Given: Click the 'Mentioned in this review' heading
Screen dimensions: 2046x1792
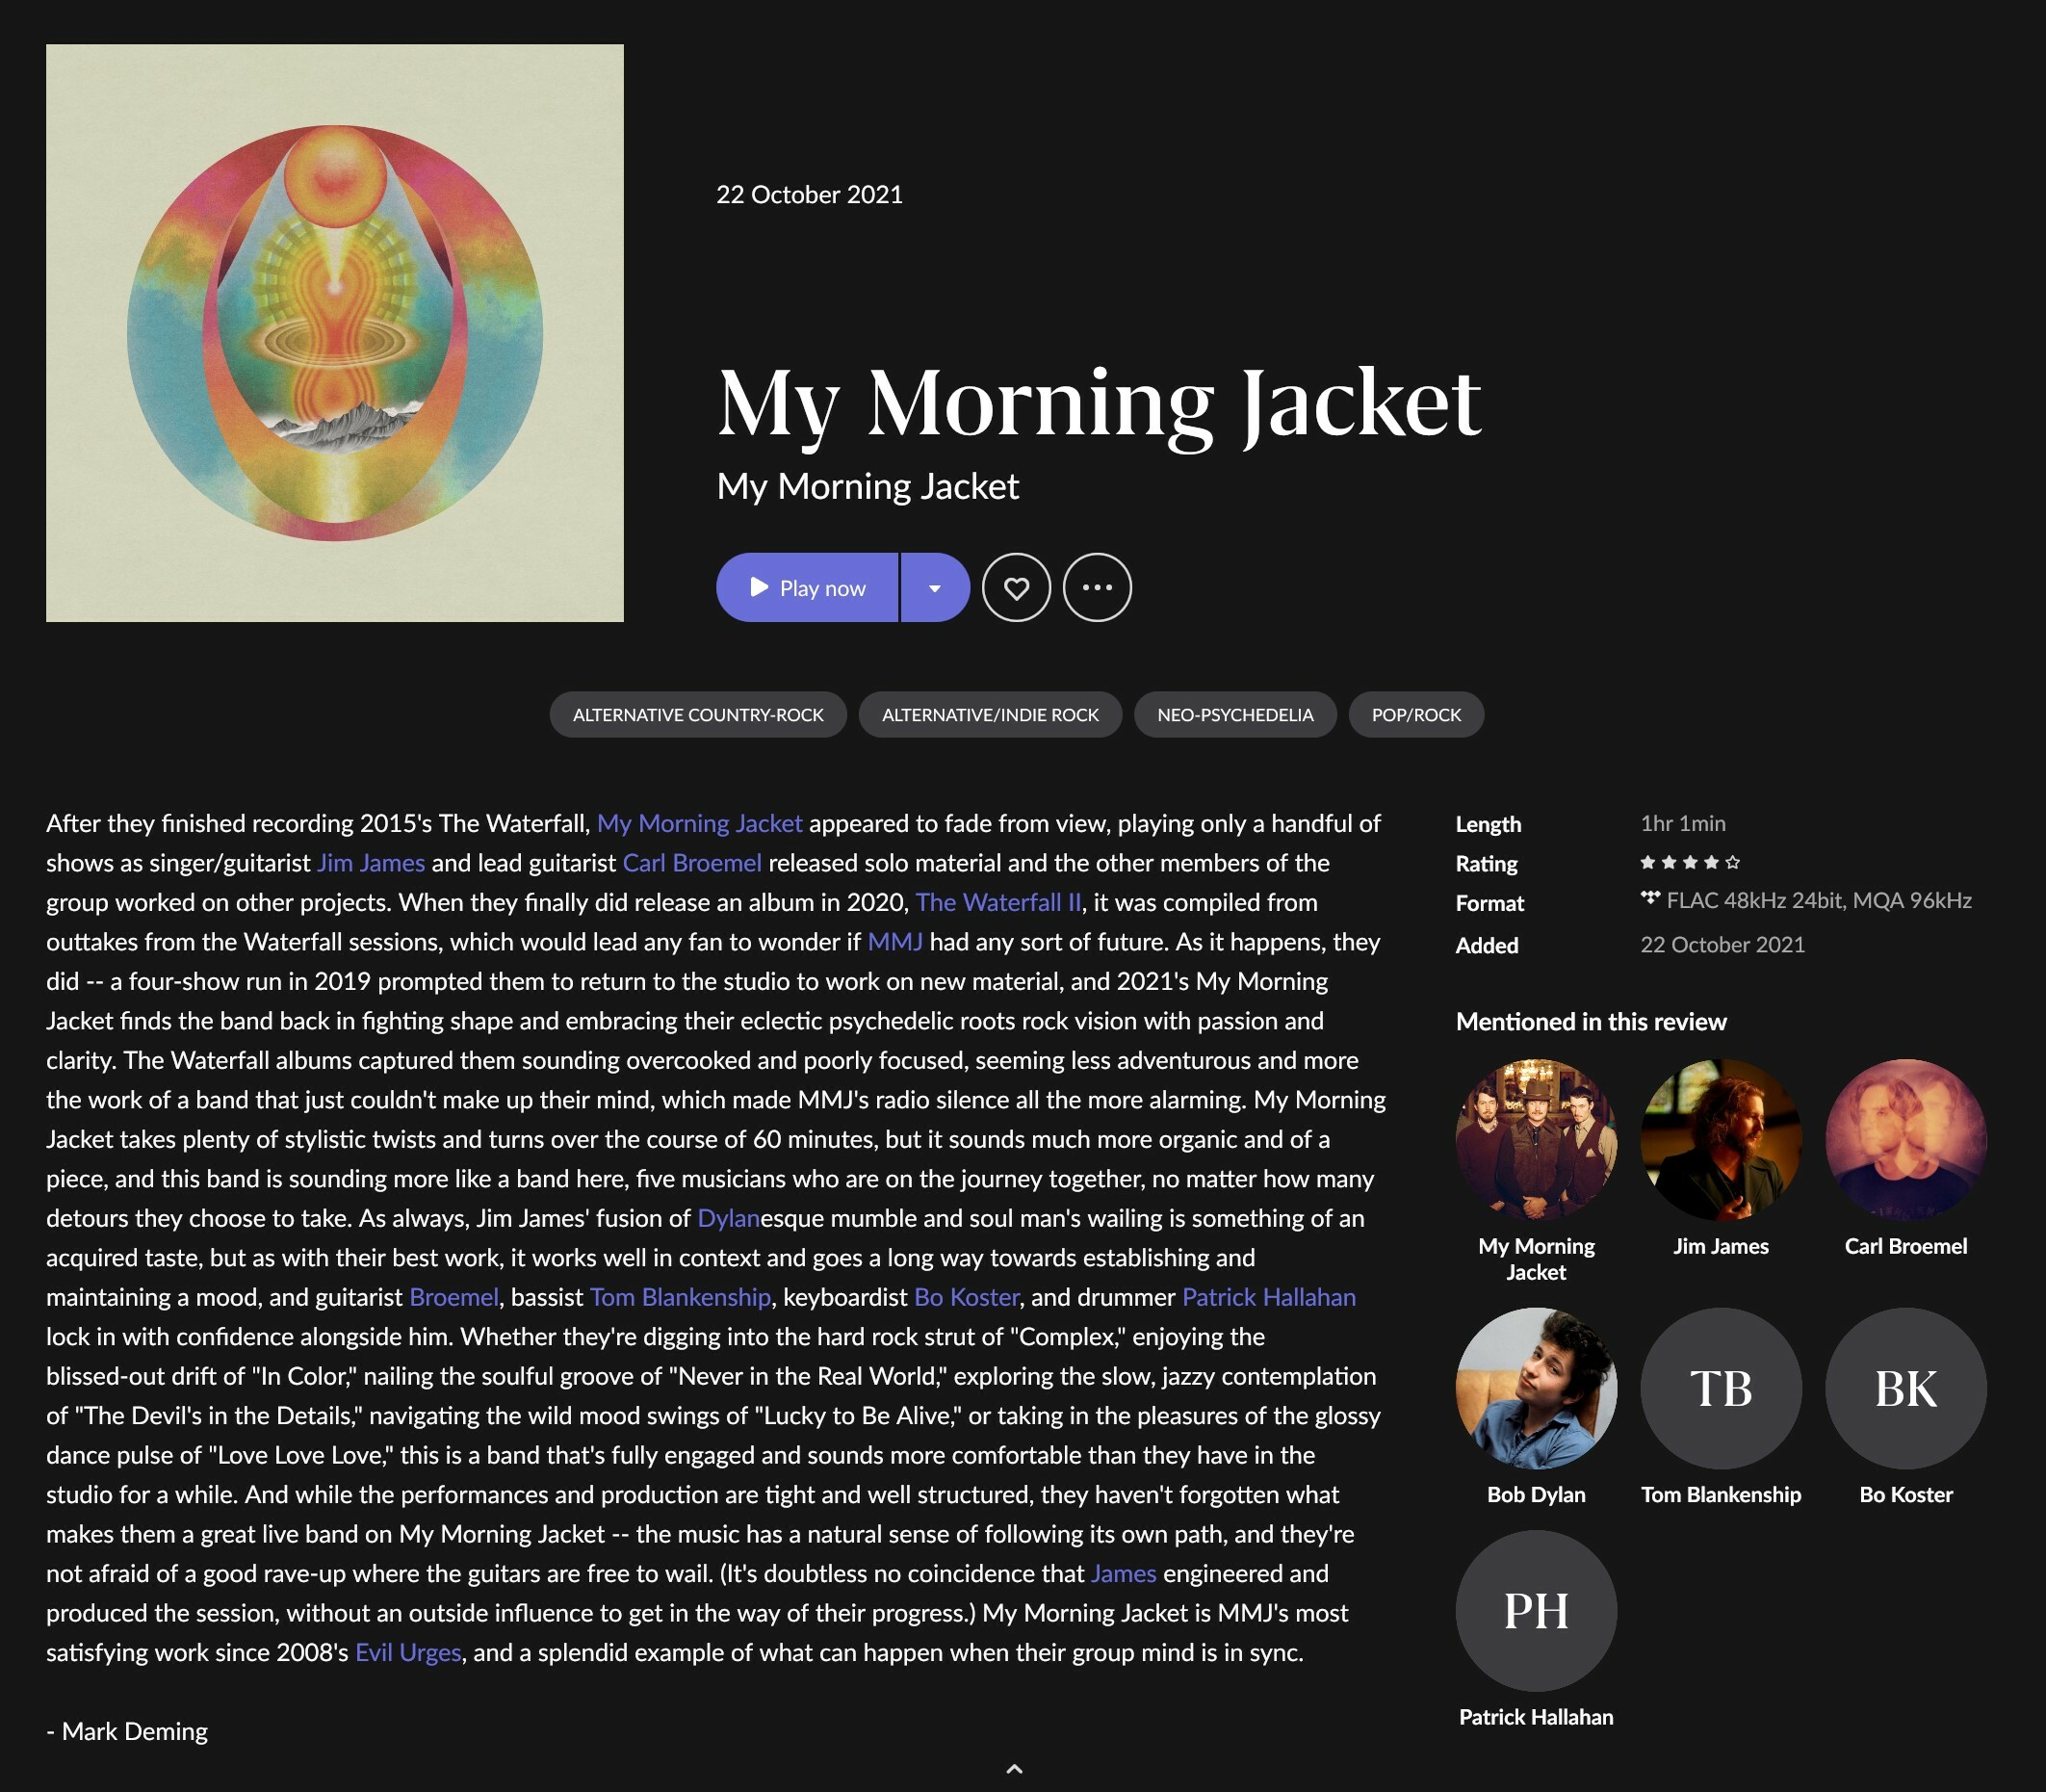Looking at the screenshot, I should (1591, 1021).
